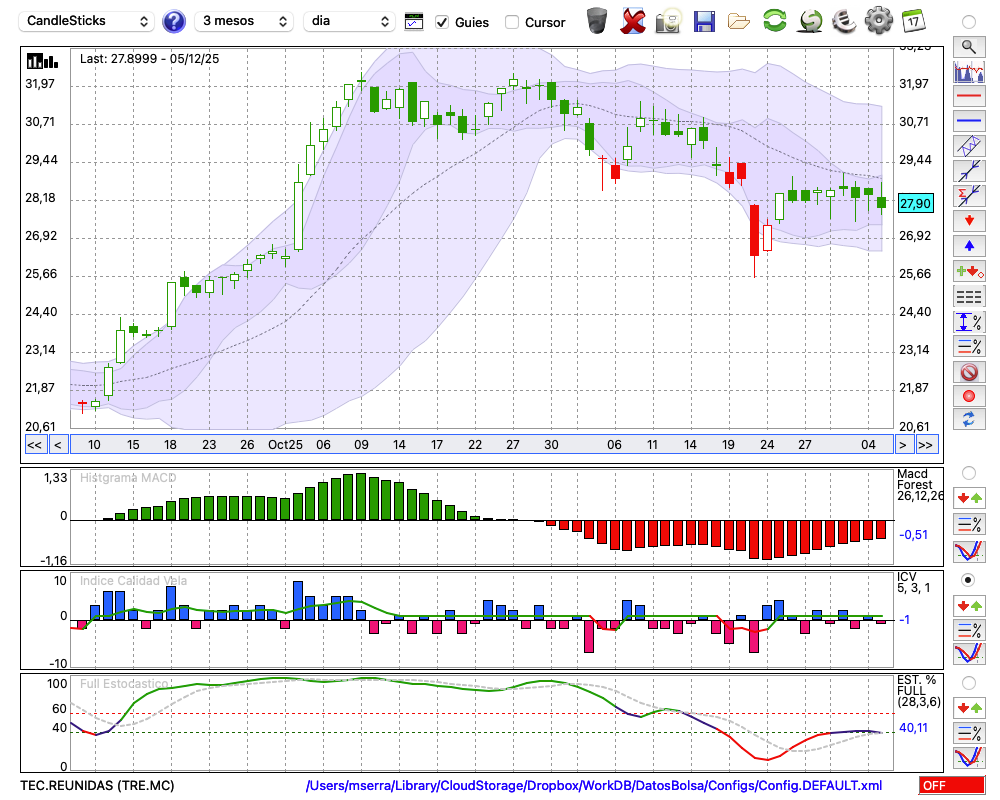Open the 'dia' interval dropdown
Screen dimensions: 1000x800
pyautogui.click(x=349, y=21)
